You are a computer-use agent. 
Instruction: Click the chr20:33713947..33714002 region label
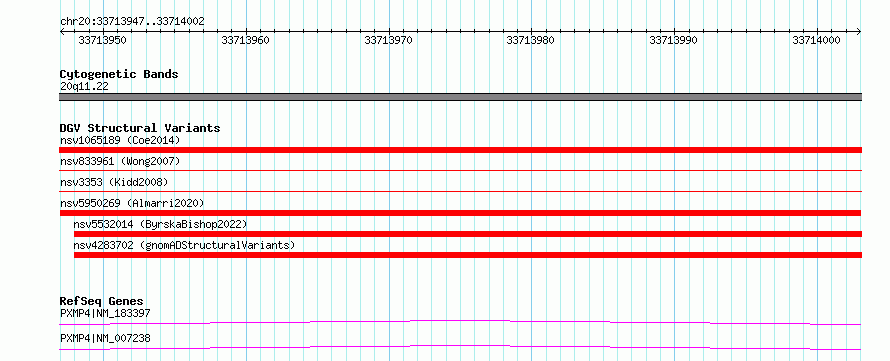point(132,22)
